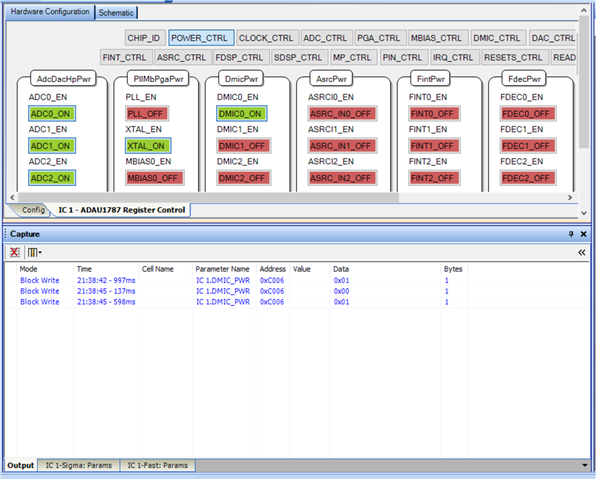Image resolution: width=596 pixels, height=479 pixels.
Task: Pin the Capture panel
Action: click(571, 234)
